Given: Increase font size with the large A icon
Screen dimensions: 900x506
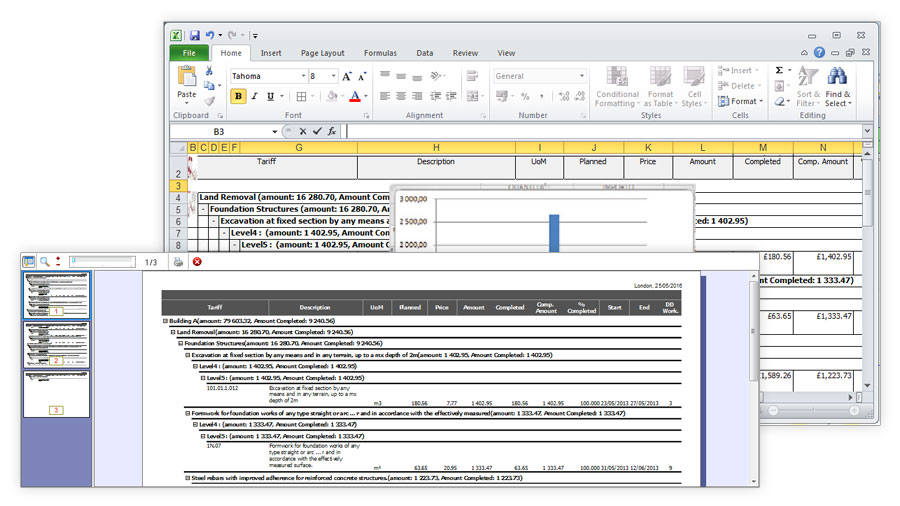Looking at the screenshot, I should [x=347, y=76].
